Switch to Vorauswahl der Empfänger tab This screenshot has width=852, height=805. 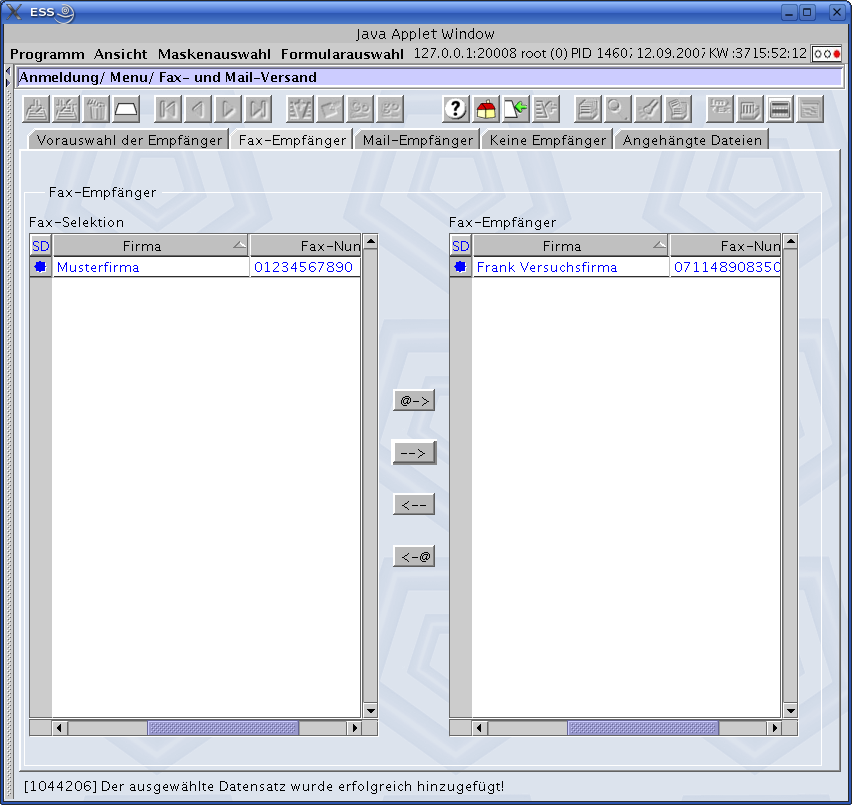(129, 140)
